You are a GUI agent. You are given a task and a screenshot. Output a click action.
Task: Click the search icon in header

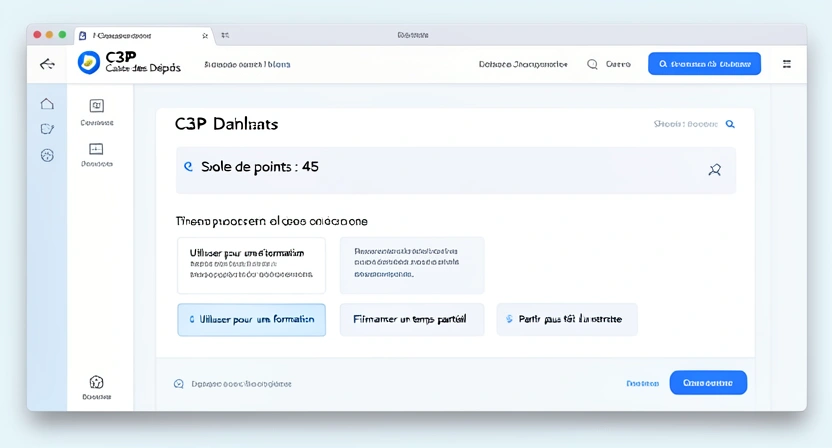pos(592,64)
